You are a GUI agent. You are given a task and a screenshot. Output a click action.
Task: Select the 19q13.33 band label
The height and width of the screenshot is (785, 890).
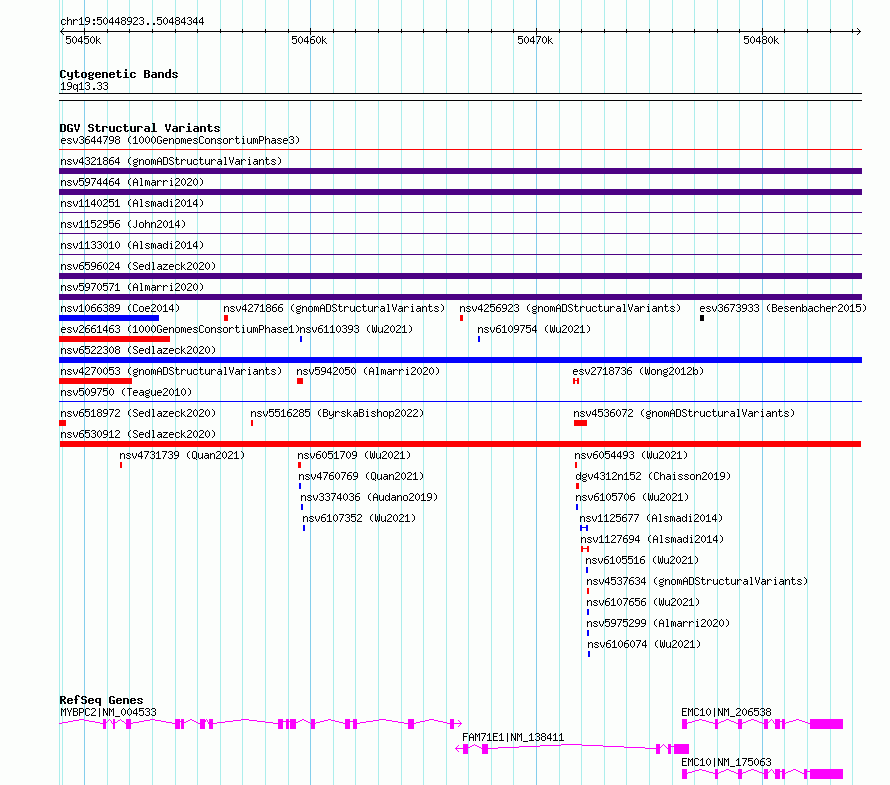84,86
